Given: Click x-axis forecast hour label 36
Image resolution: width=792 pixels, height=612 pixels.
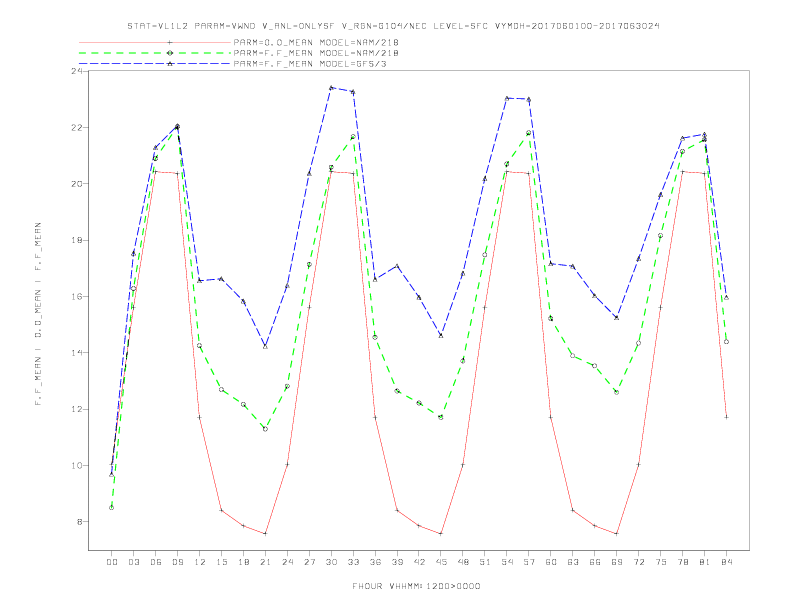Looking at the screenshot, I should (x=375, y=562).
